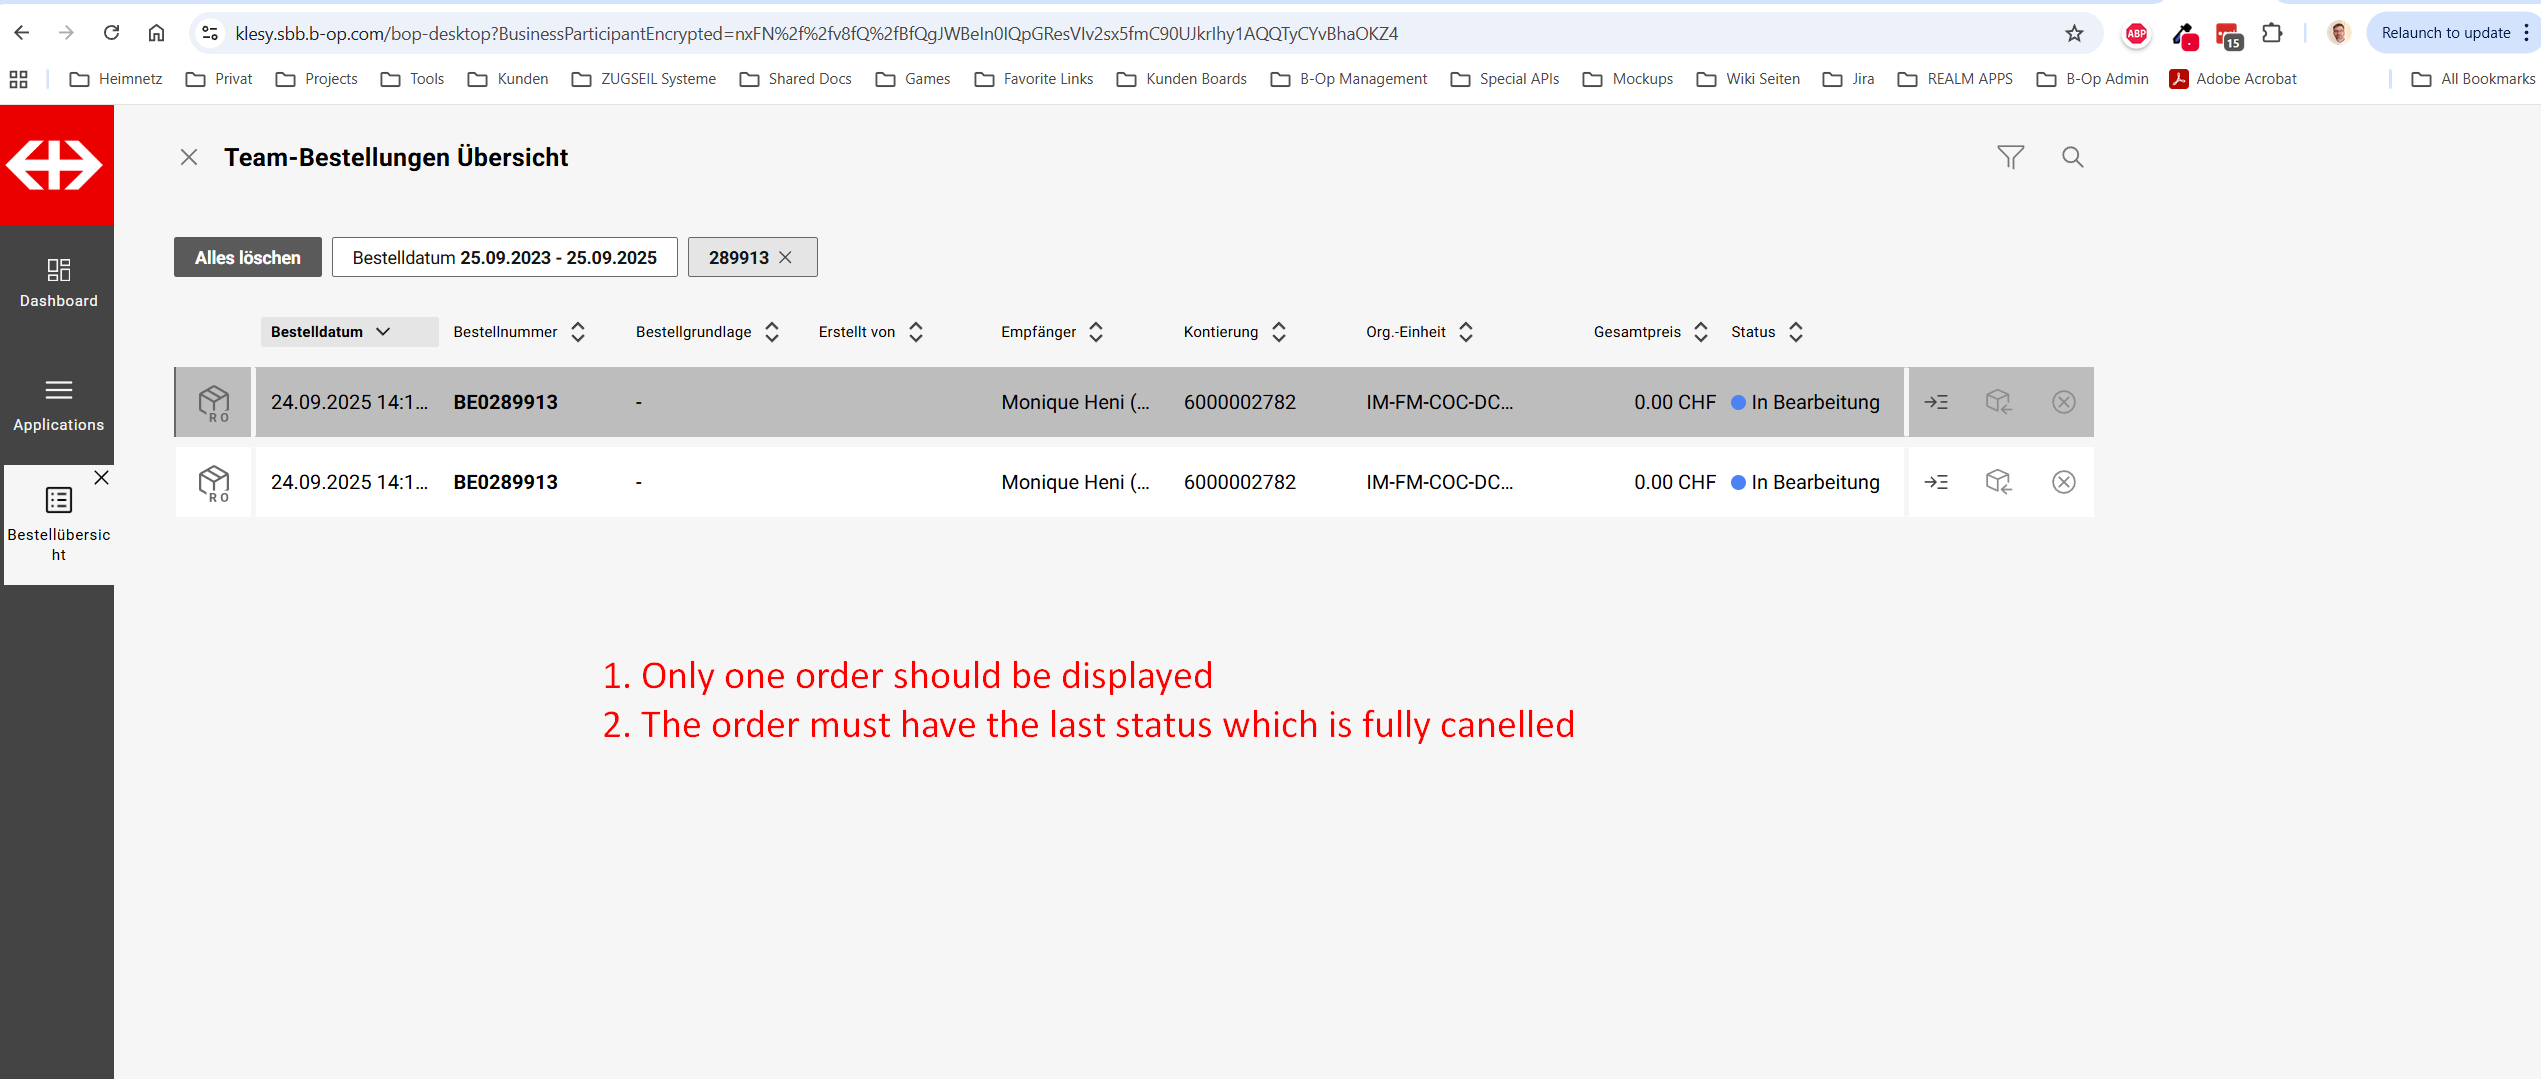Click the Alles löschen button
2541x1079 pixels.
tap(247, 257)
